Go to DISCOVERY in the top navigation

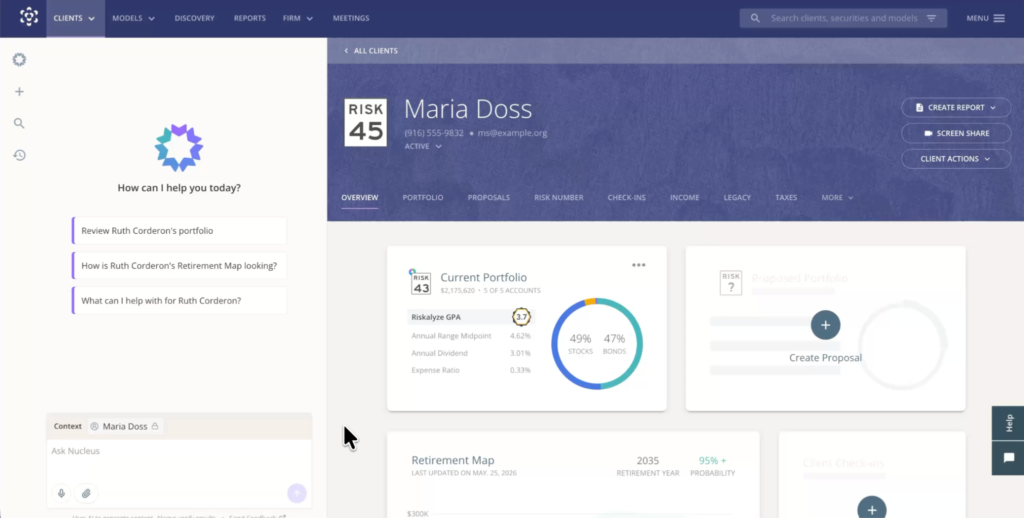(194, 18)
